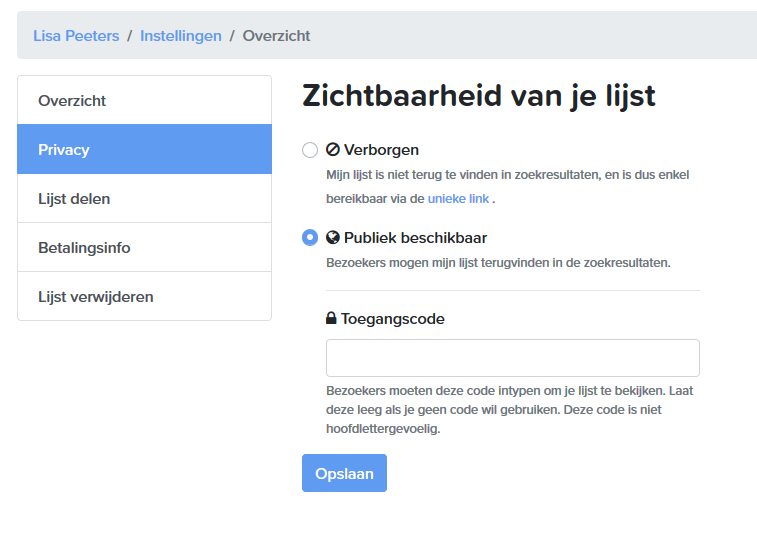Click the Lisa Peeters breadcrumb link
The image size is (757, 549).
pos(76,36)
